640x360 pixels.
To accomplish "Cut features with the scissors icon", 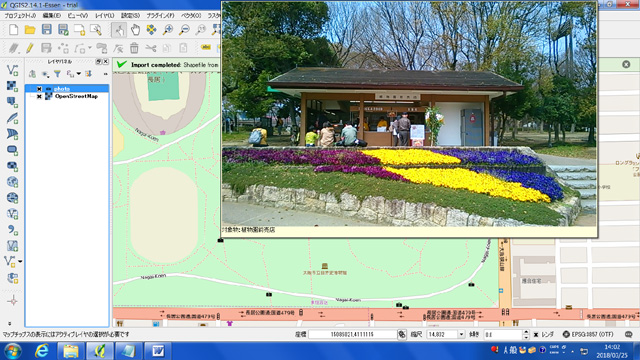I will (x=151, y=48).
